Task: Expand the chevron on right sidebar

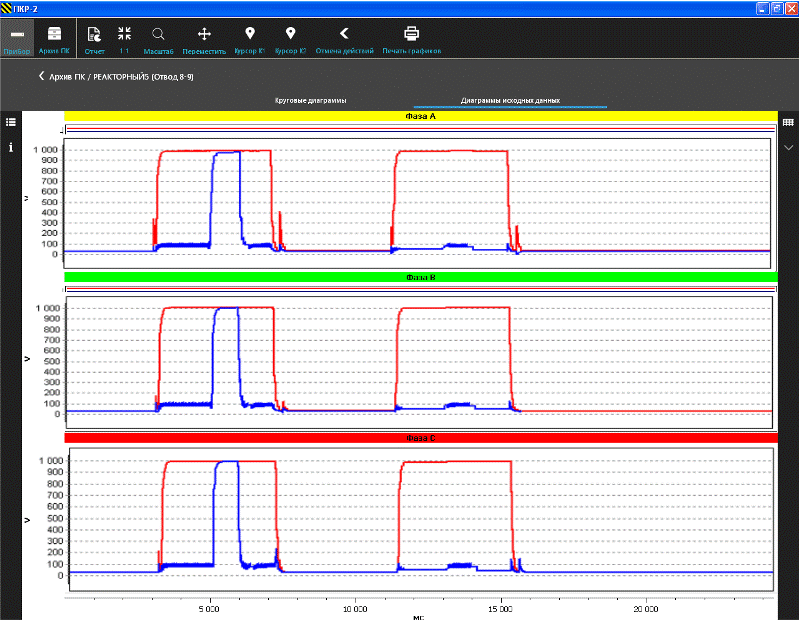Action: point(788,147)
